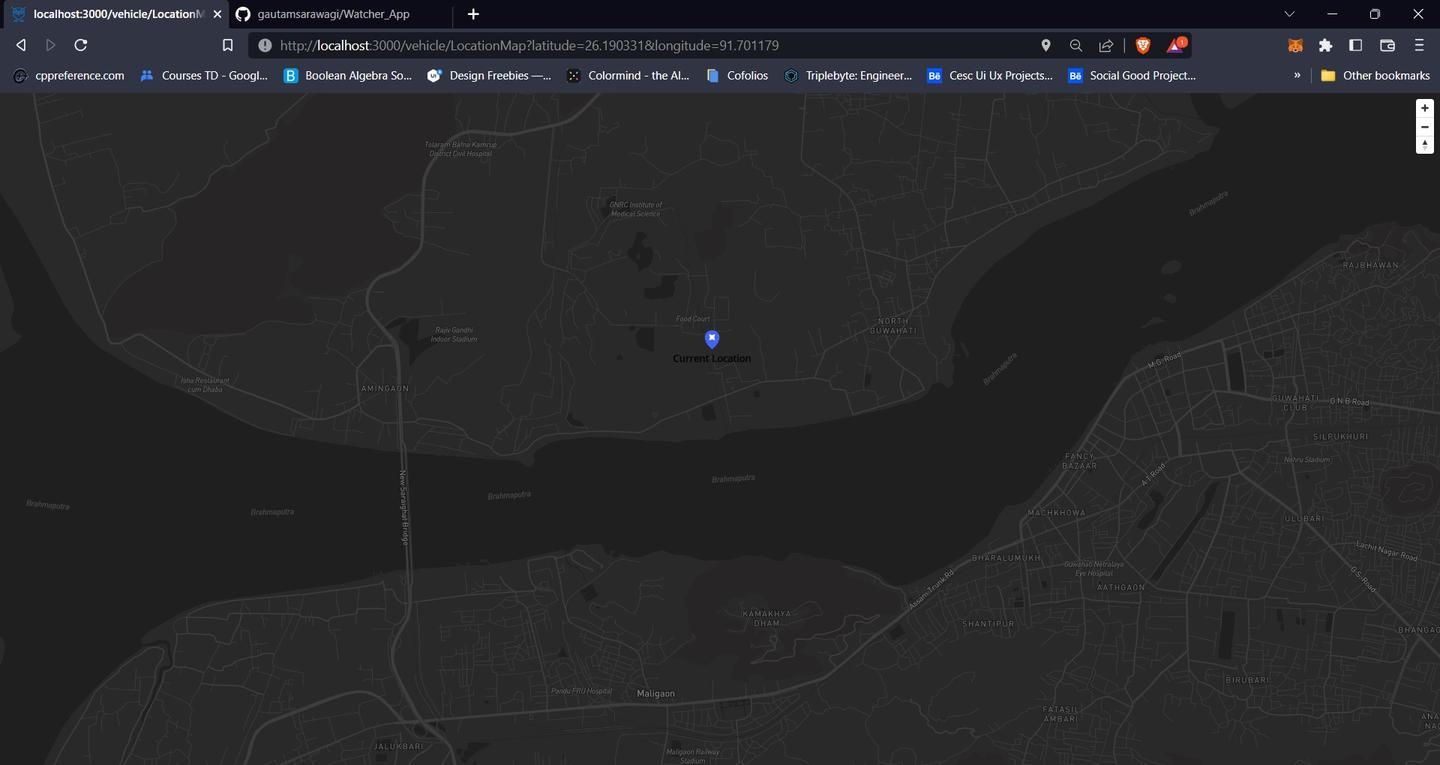Click the RAJBHAWAN map label
The width and height of the screenshot is (1440, 765).
[x=1371, y=265]
